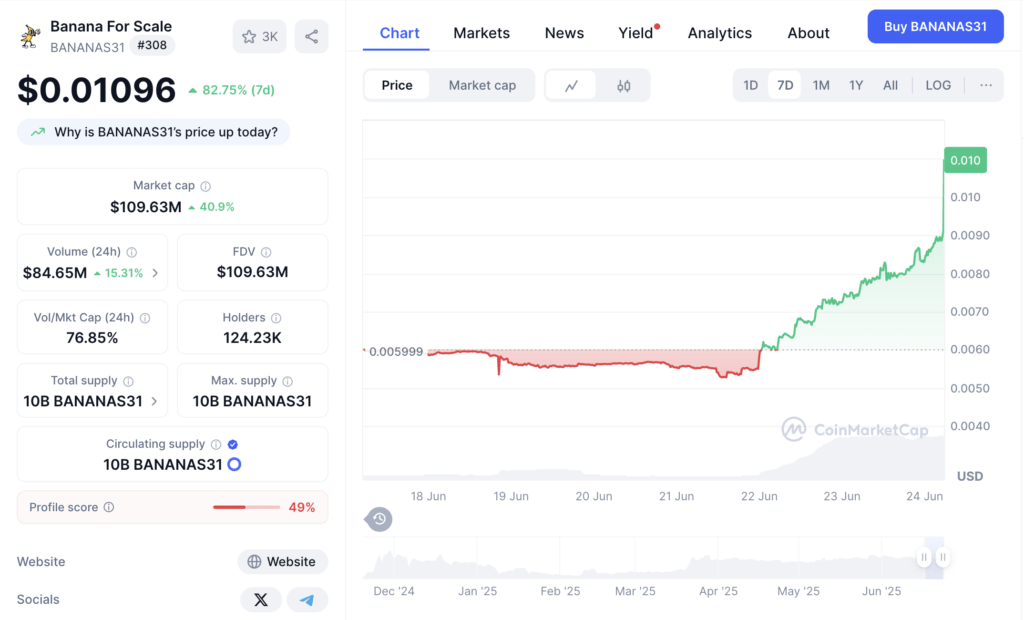This screenshot has width=1024, height=620.
Task: Switch to the News tab
Action: click(x=564, y=33)
